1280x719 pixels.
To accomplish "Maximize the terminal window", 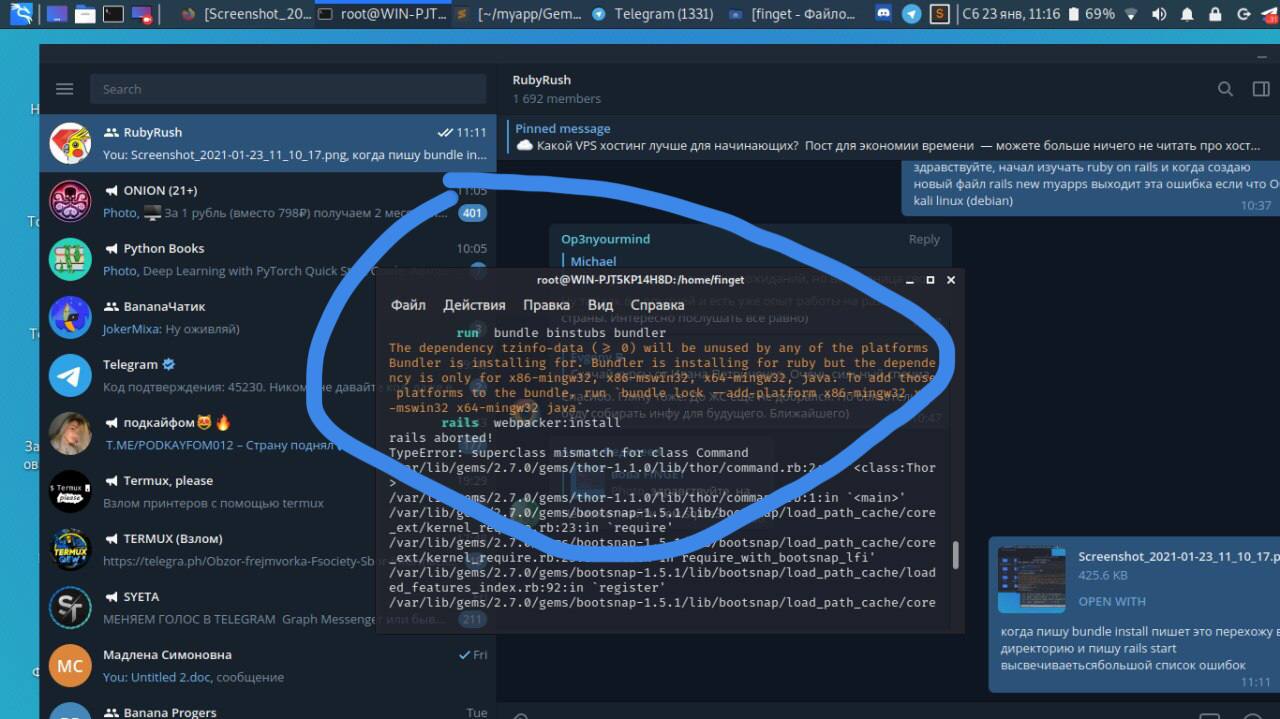I will click(x=930, y=280).
